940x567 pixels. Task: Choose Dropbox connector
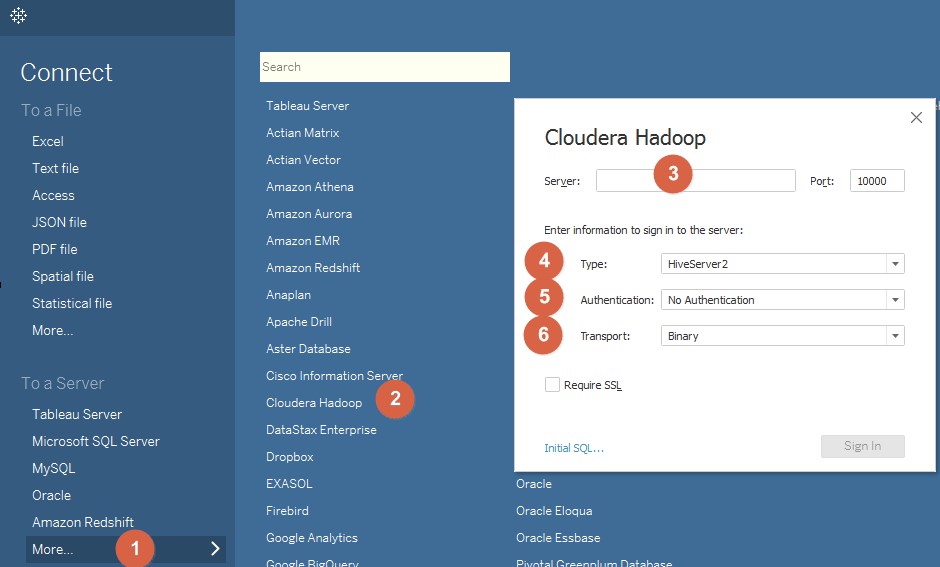(290, 457)
